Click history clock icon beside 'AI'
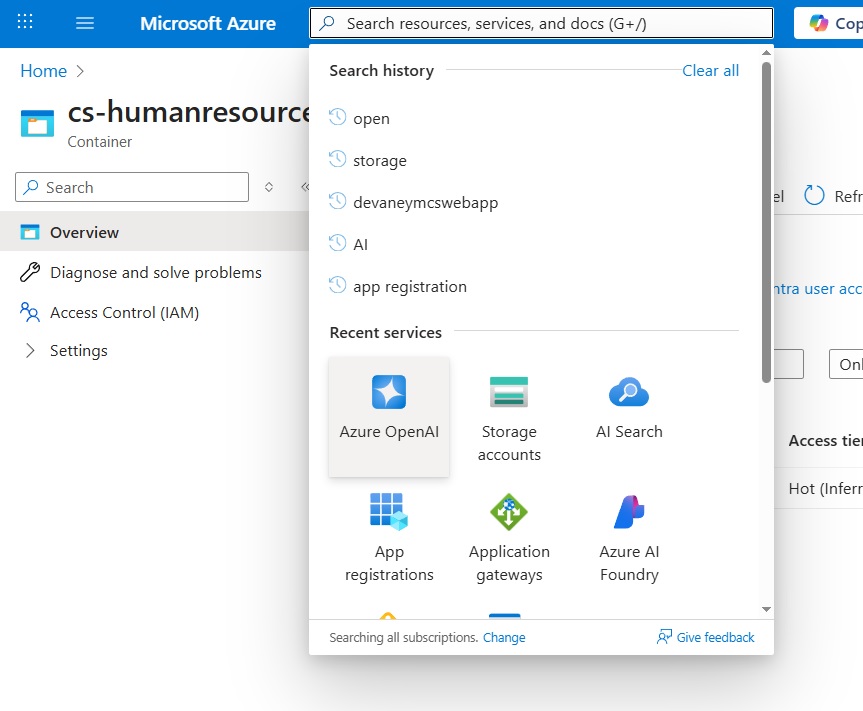 pyautogui.click(x=337, y=243)
